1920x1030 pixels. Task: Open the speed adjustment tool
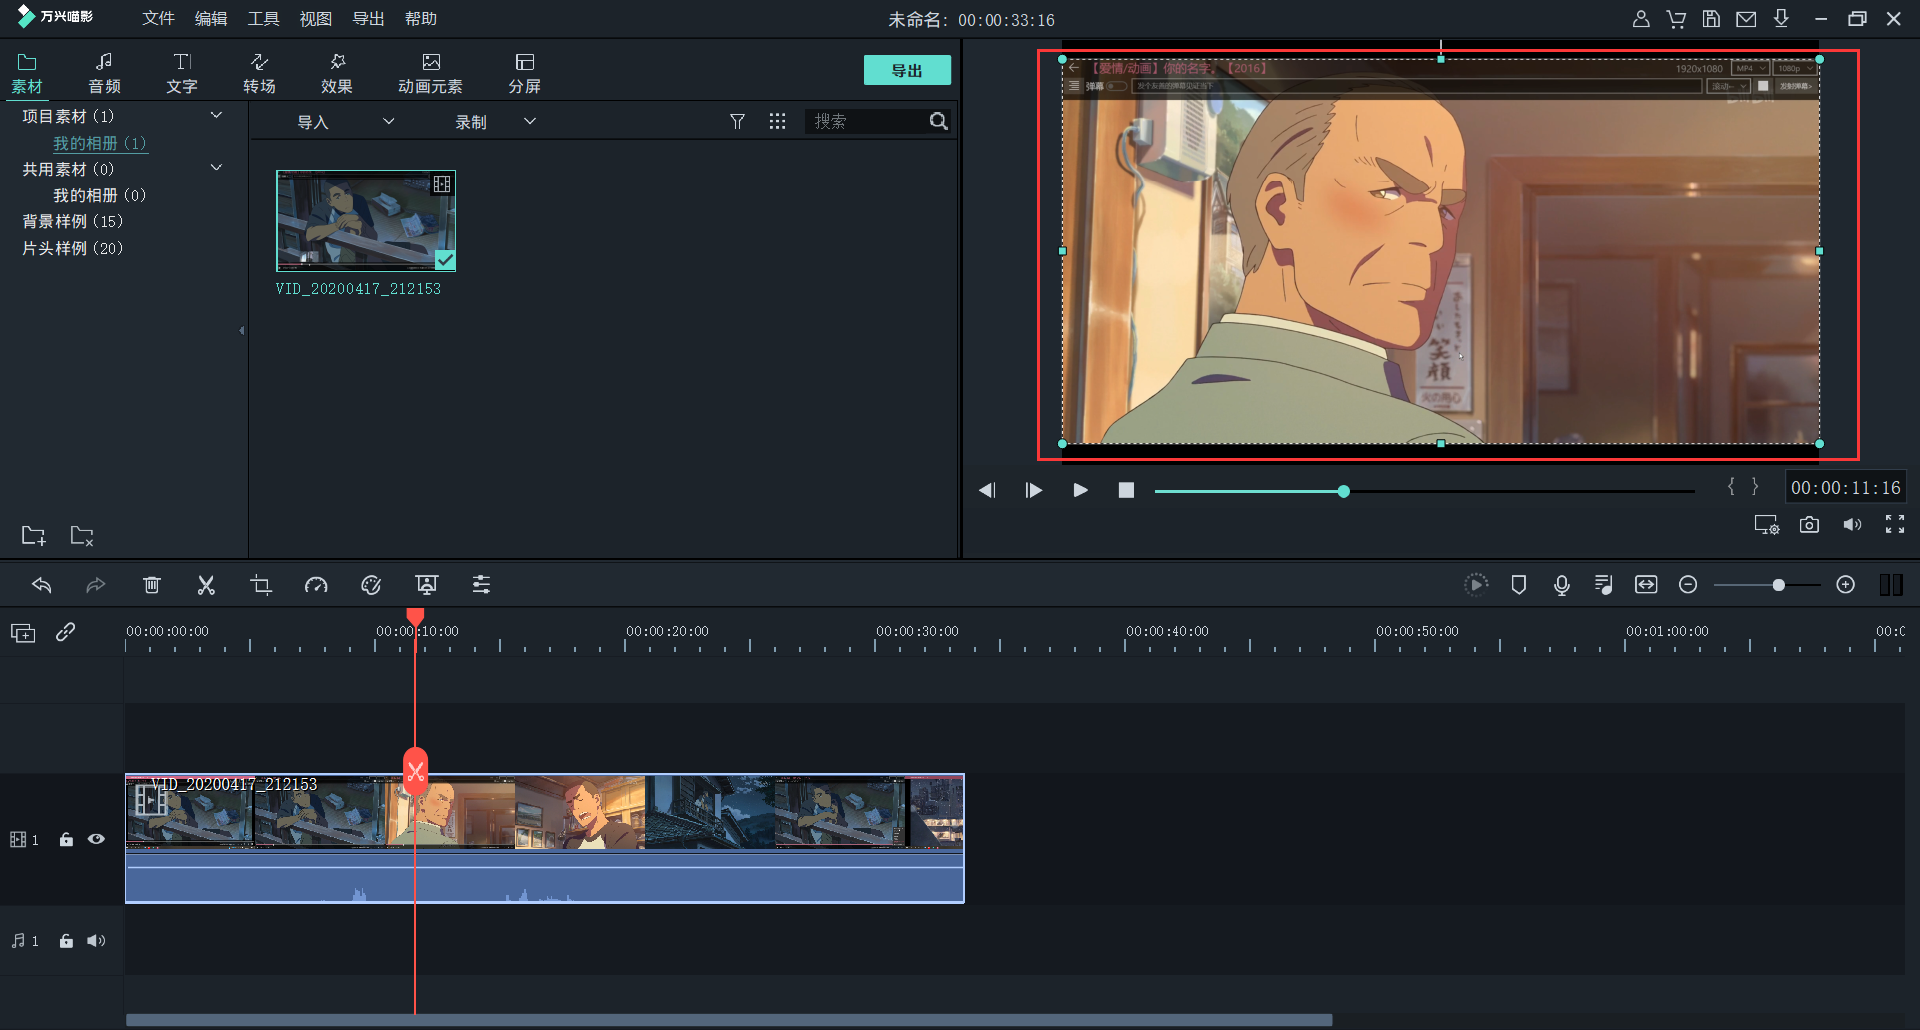pyautogui.click(x=316, y=585)
